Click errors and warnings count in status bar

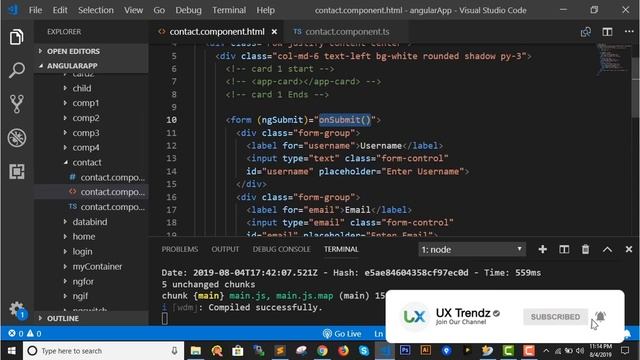25,333
